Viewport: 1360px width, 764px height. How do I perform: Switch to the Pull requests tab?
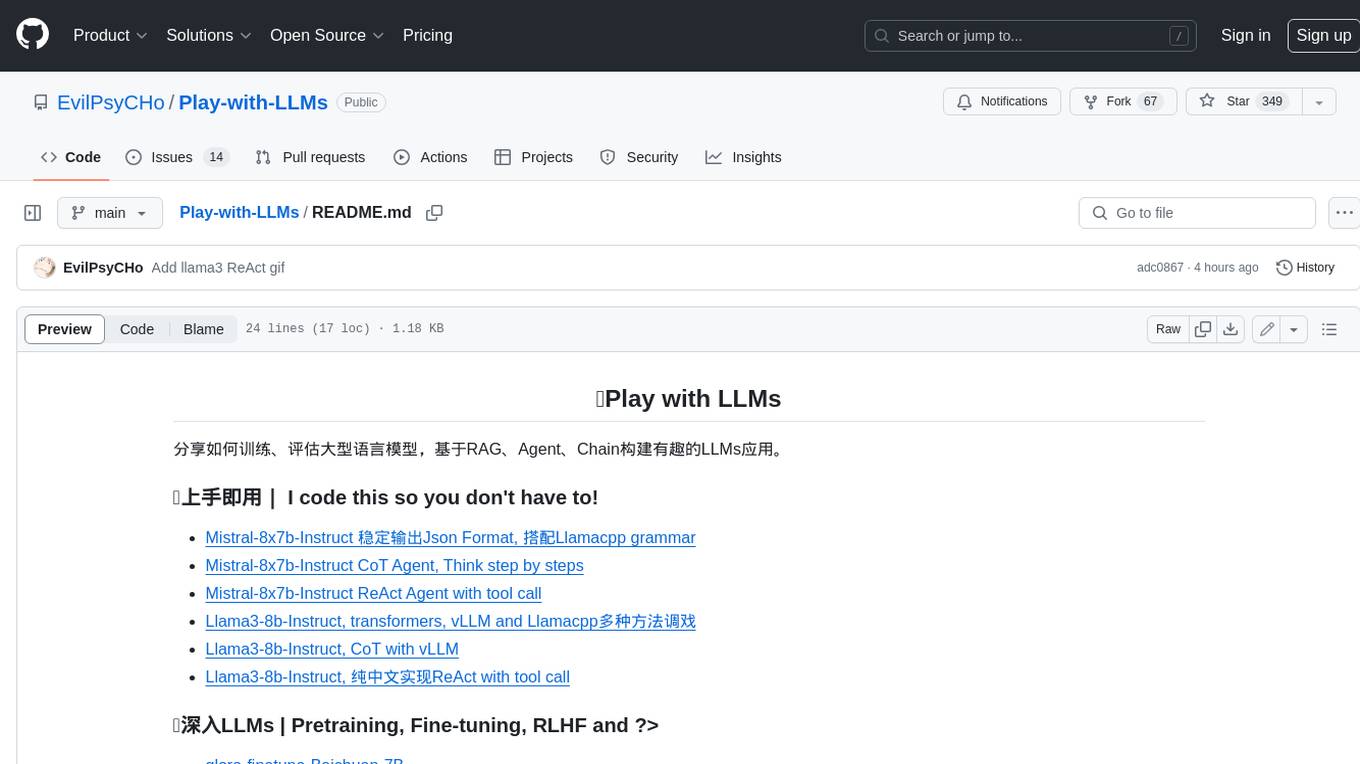point(310,157)
